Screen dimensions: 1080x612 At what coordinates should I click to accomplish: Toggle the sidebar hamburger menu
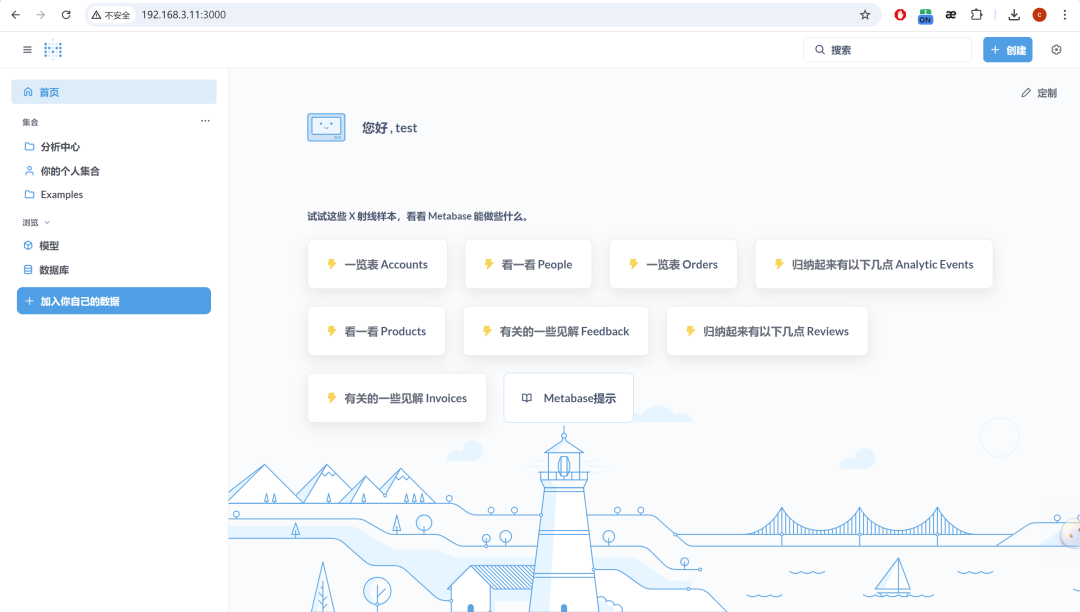click(28, 50)
